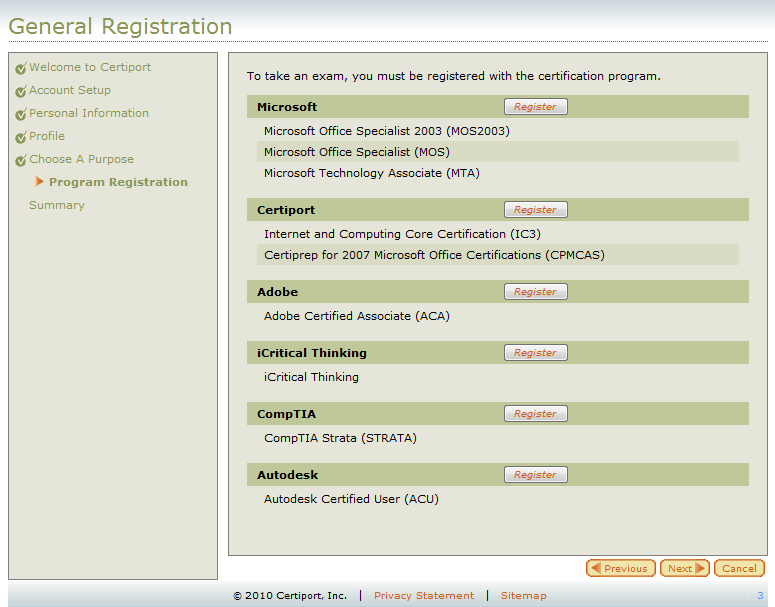The width and height of the screenshot is (775, 607).
Task: Click checkmark icon beside Account Setup
Action: coord(21,91)
